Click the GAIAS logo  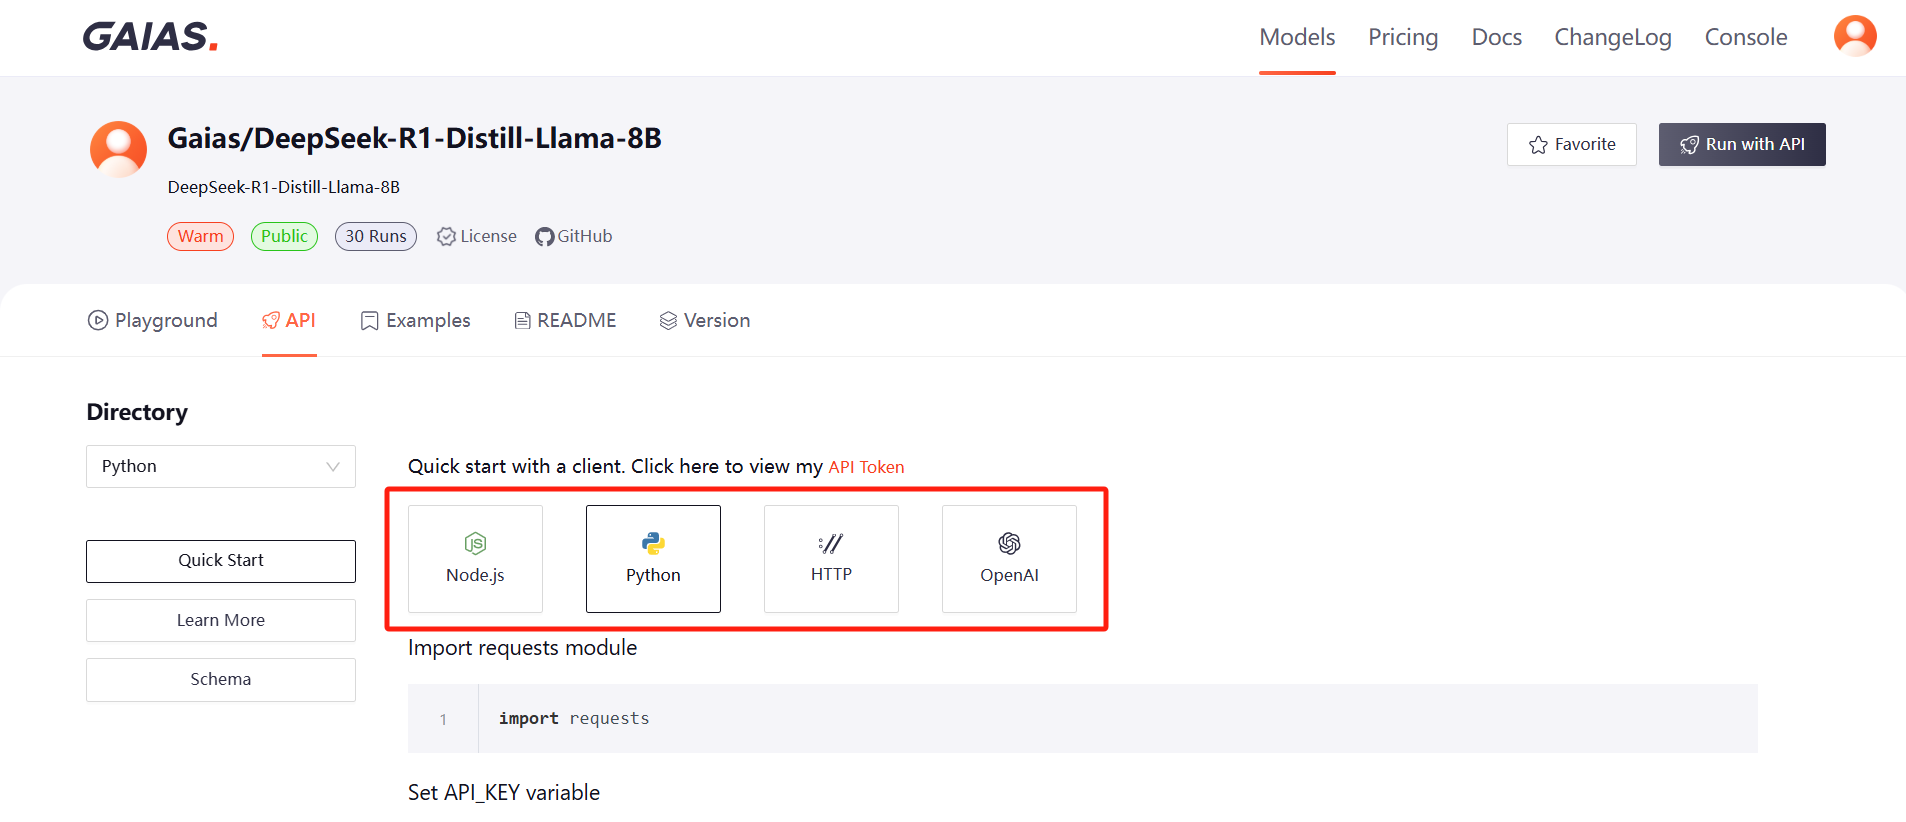pyautogui.click(x=148, y=37)
